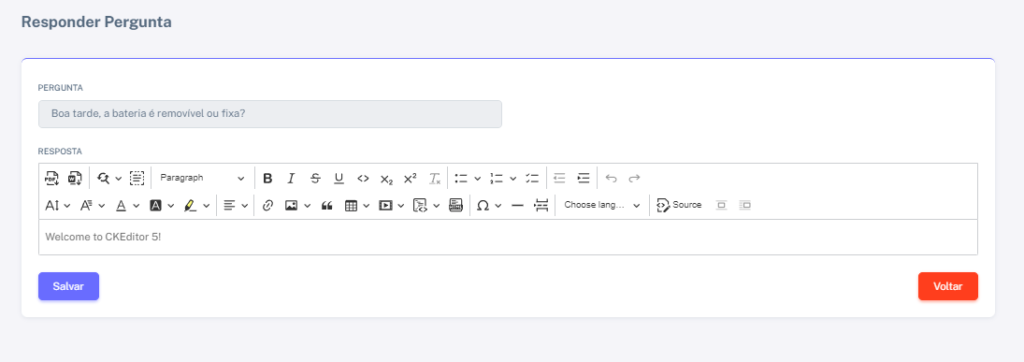Click the superscript icon
Viewport: 1024px width, 362px height.
point(410,178)
